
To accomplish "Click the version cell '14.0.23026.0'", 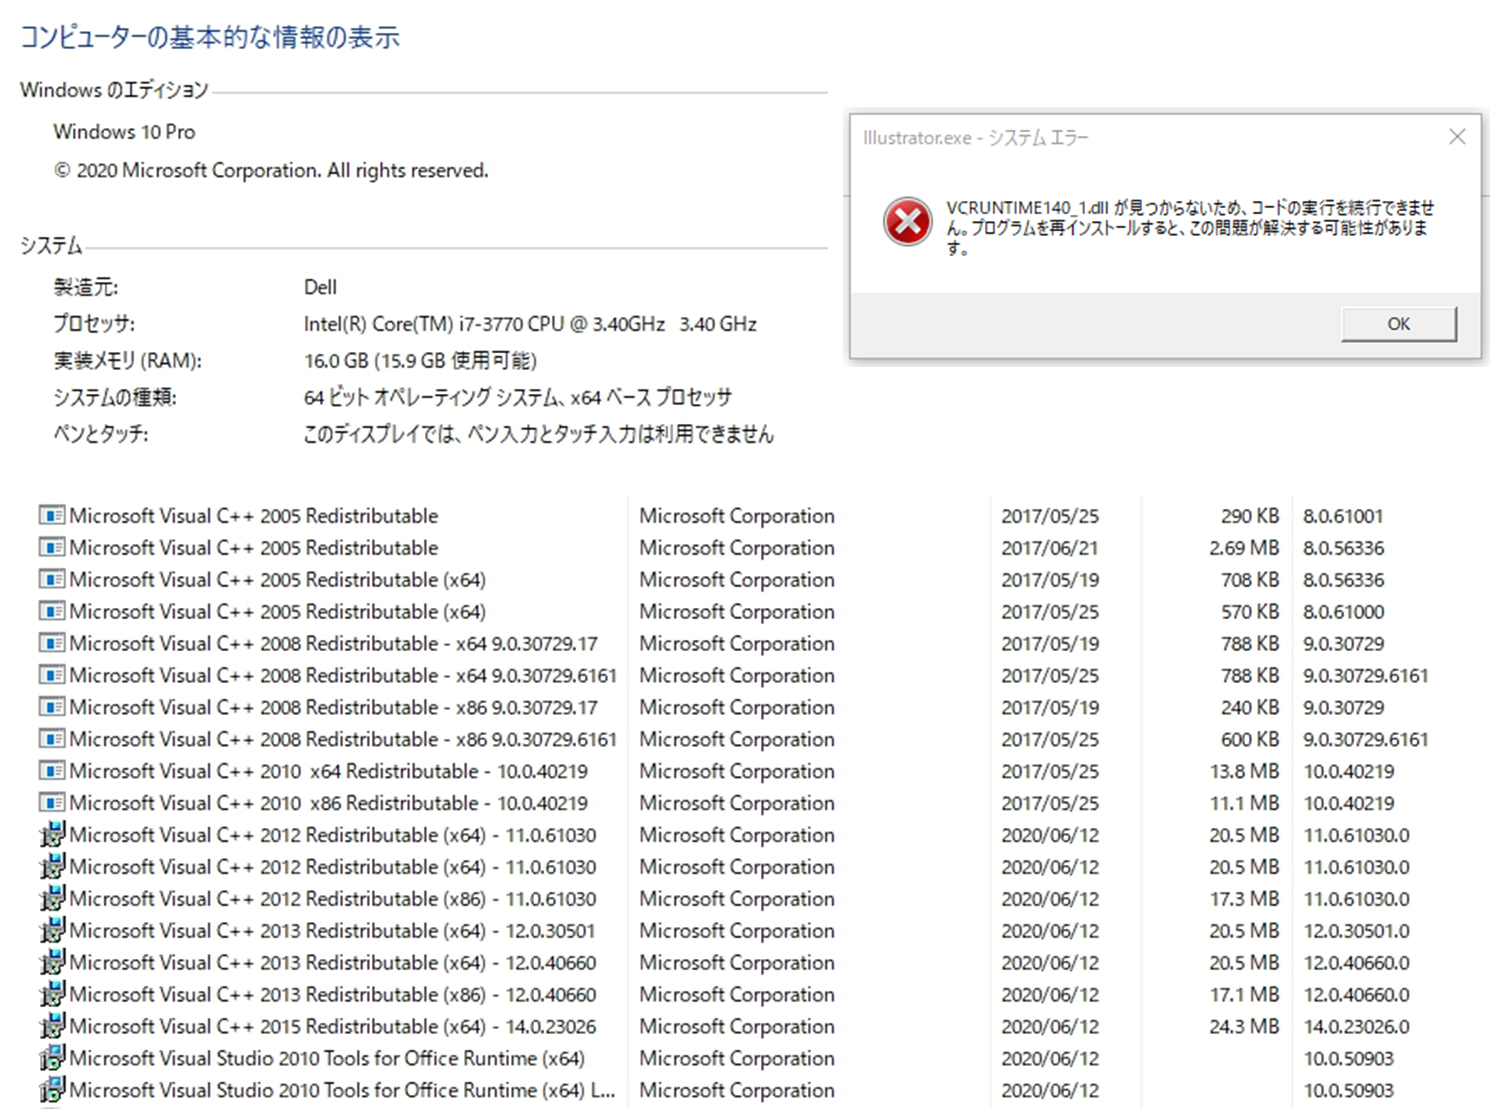I will (1356, 1027).
